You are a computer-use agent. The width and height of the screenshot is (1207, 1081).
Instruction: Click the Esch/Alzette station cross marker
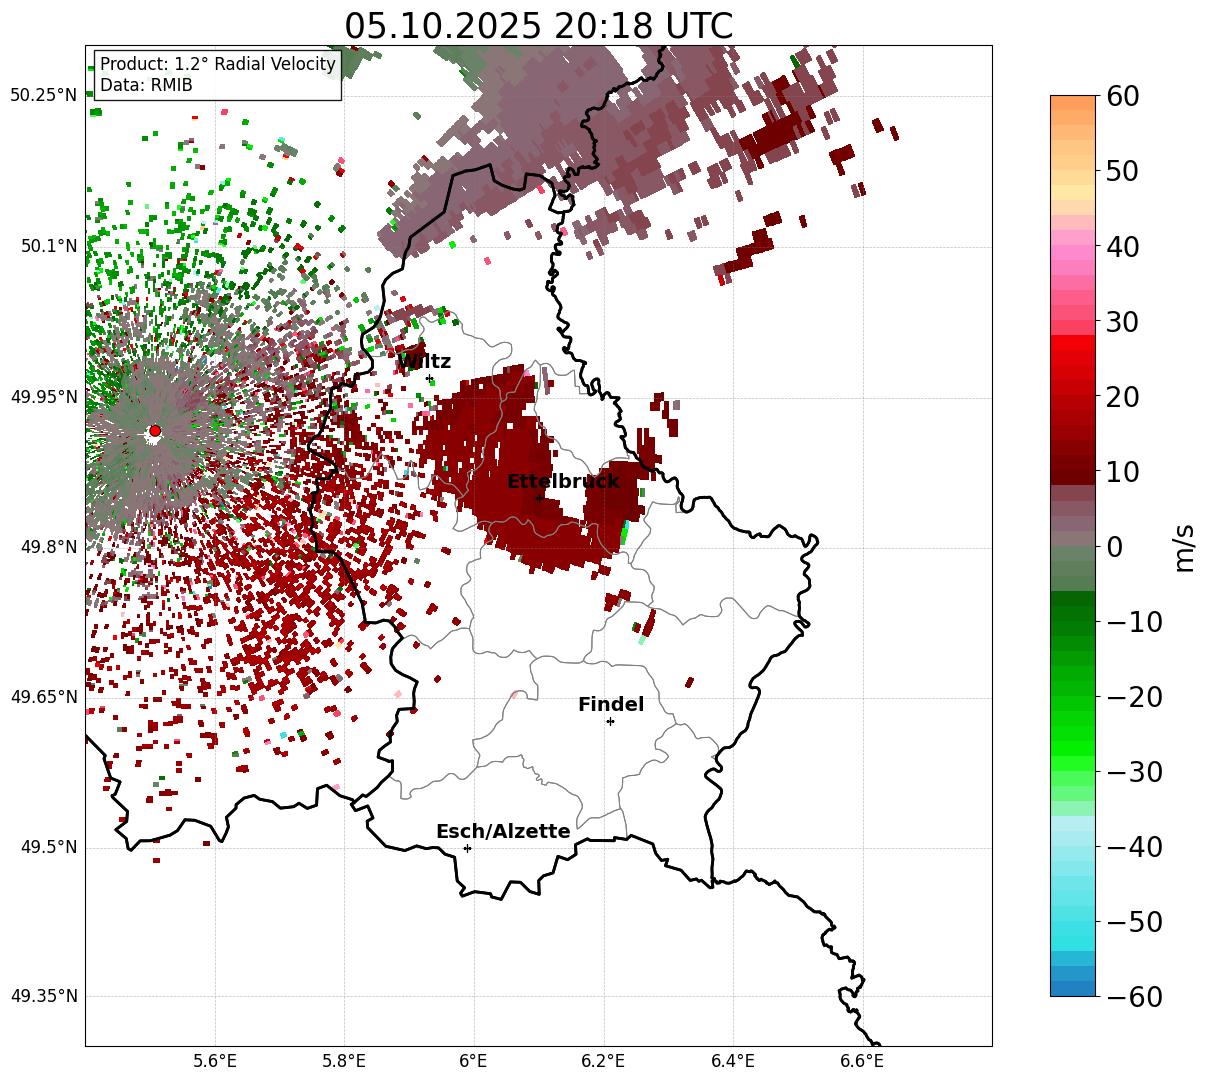467,848
